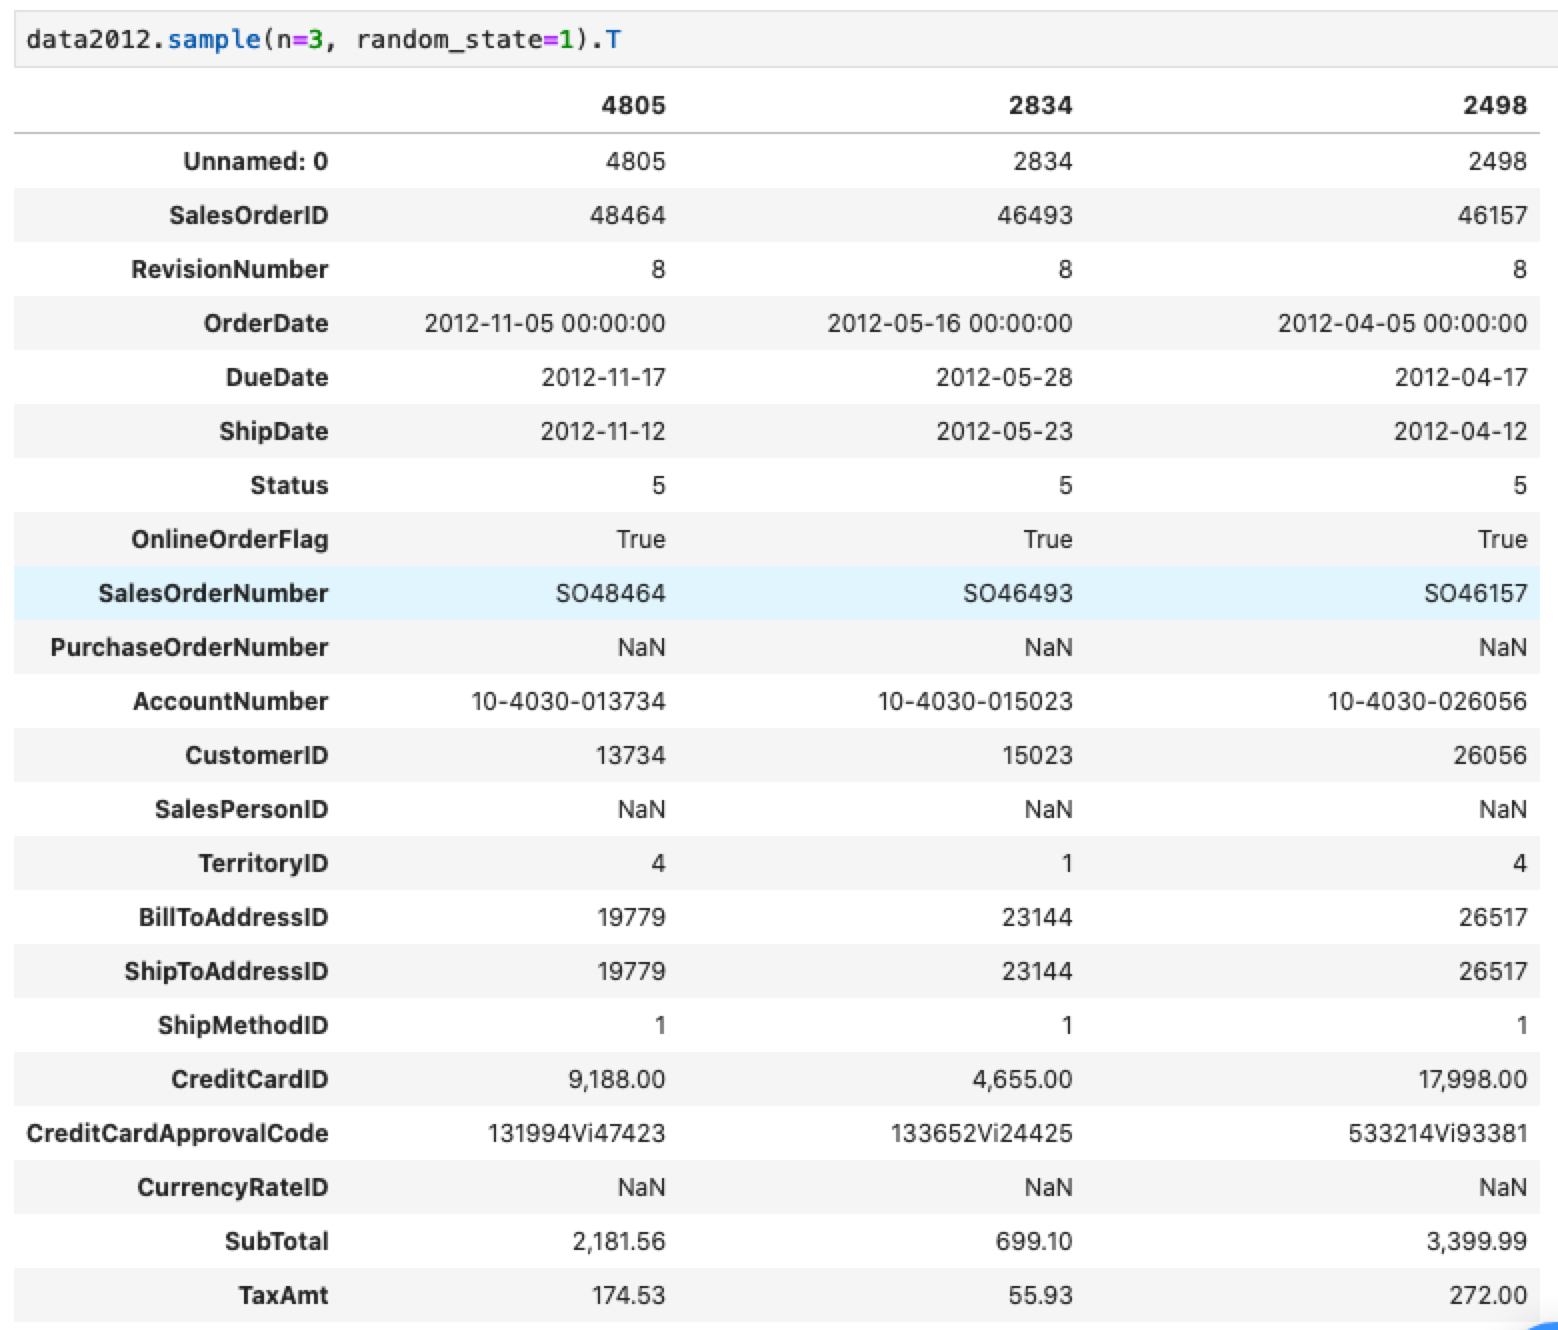
Task: Click the CurrencyRateID row label
Action: point(233,1188)
